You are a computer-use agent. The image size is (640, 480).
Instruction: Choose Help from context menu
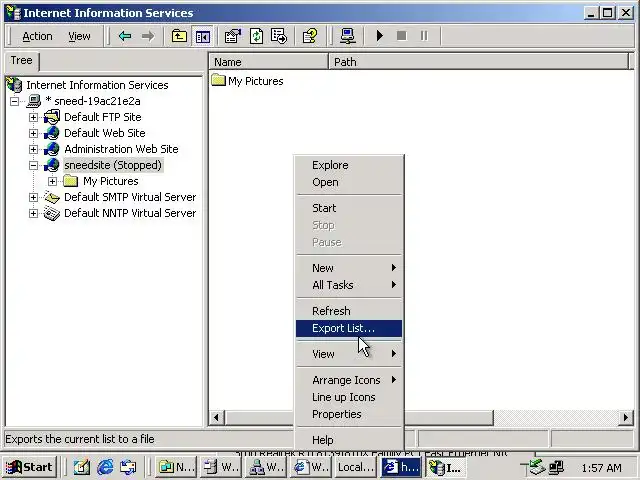[349, 440]
